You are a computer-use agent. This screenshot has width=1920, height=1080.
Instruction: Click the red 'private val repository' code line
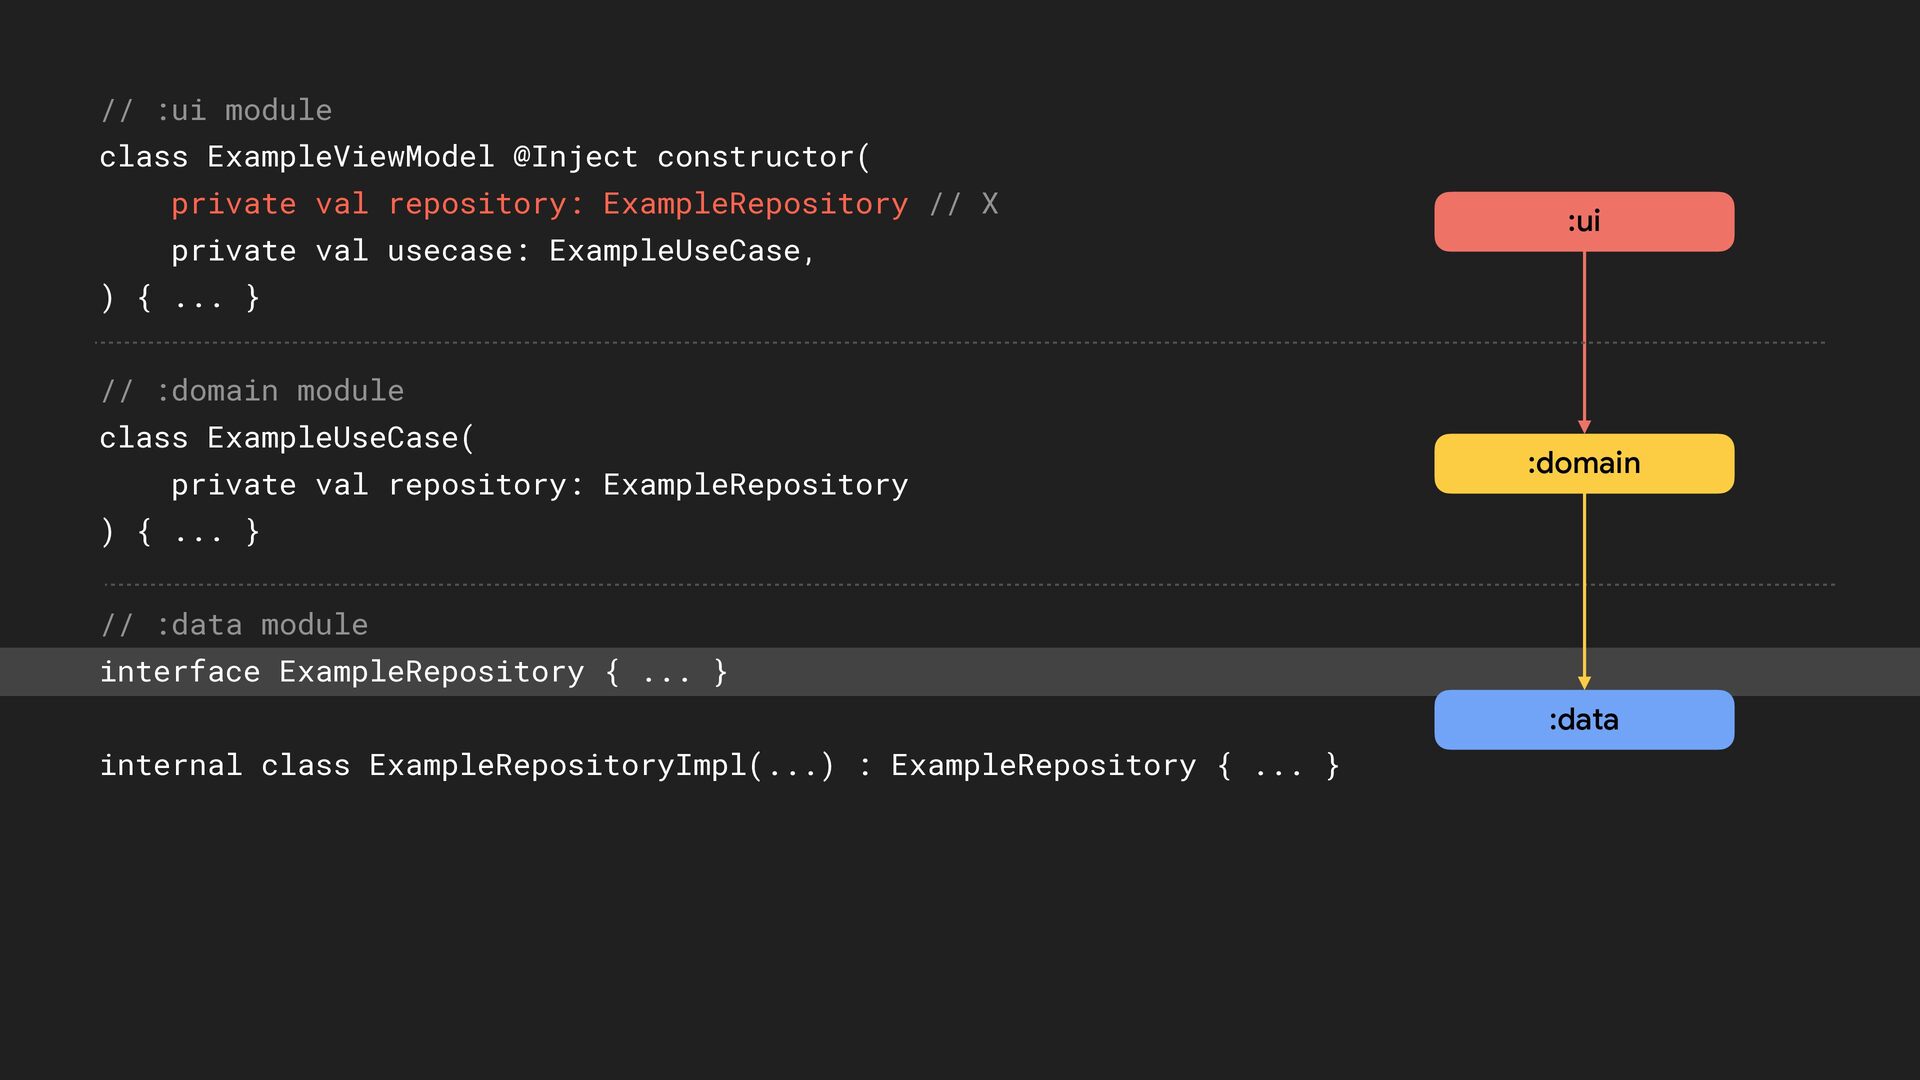coord(538,204)
